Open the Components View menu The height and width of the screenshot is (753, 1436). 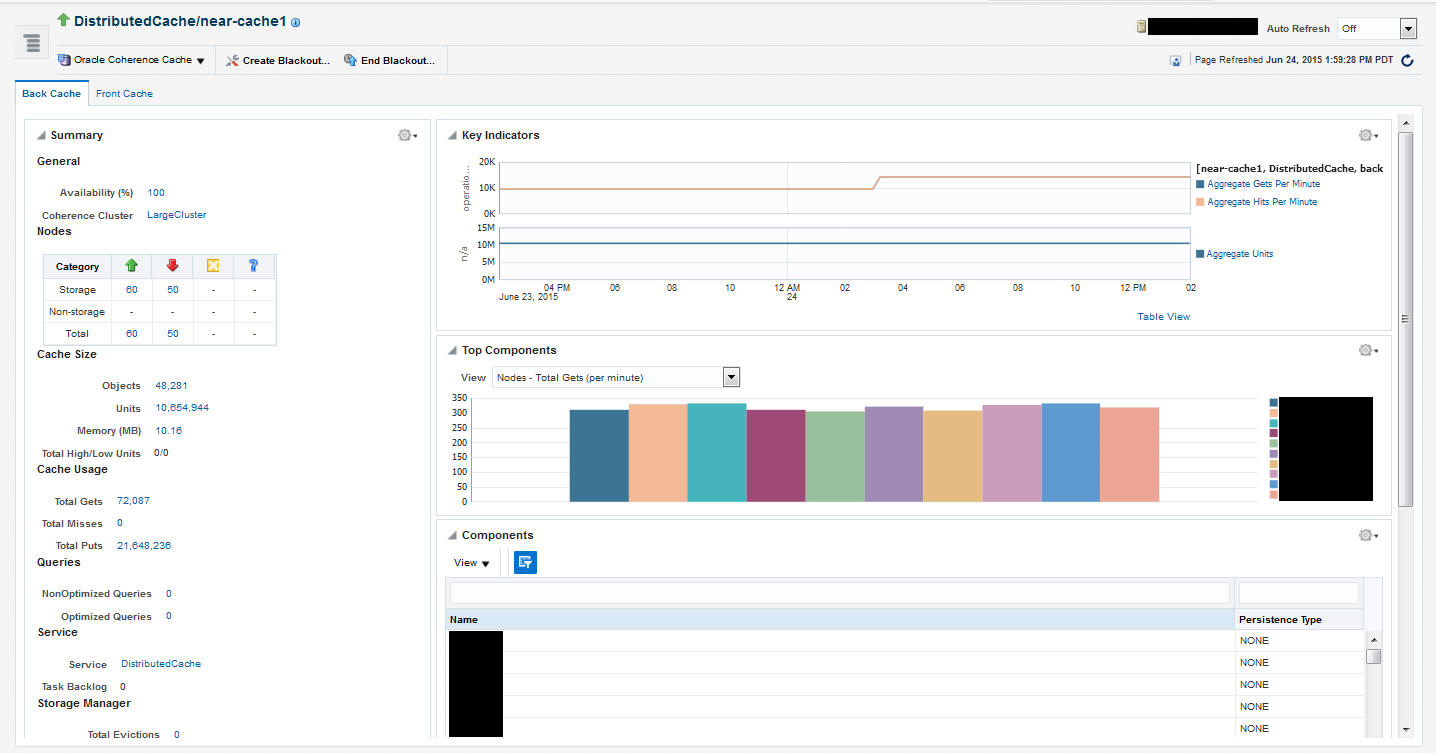pos(472,563)
